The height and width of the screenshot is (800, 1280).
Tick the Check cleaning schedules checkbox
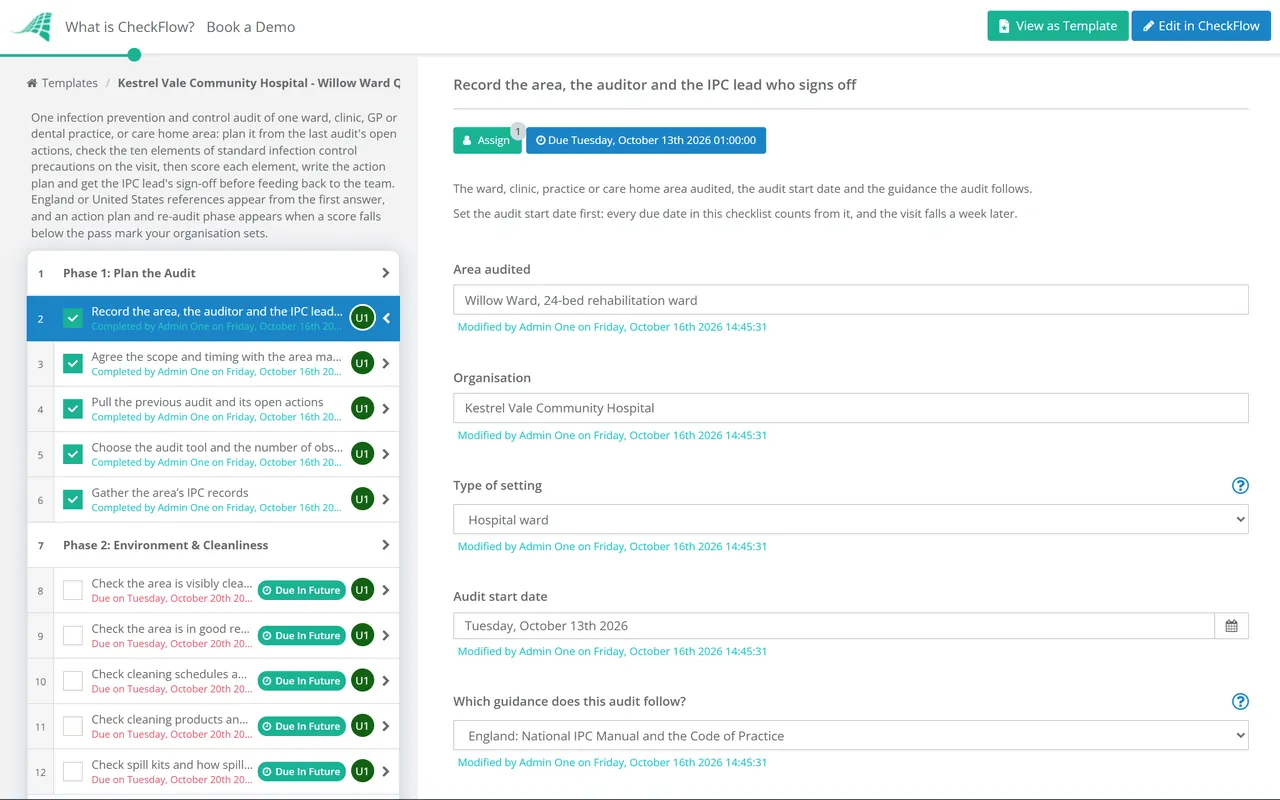pyautogui.click(x=73, y=681)
